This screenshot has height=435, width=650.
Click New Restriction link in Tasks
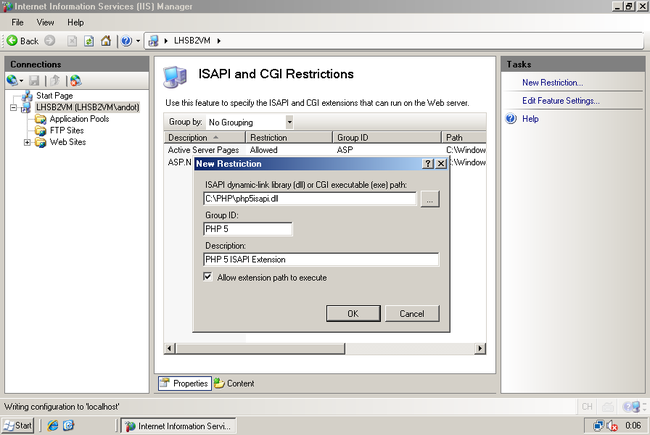tap(553, 83)
